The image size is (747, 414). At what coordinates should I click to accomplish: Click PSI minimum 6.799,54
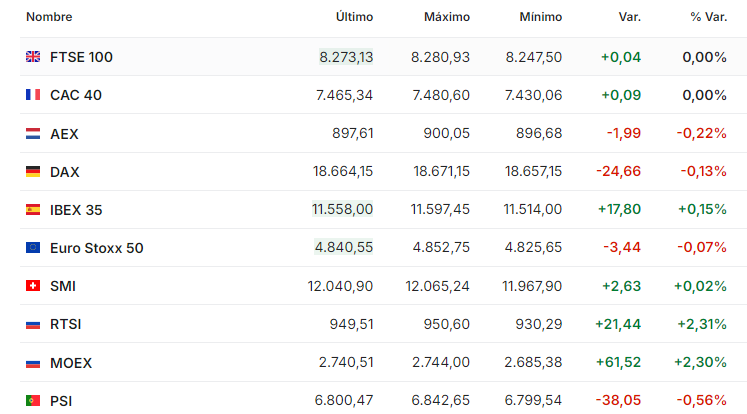[534, 401]
